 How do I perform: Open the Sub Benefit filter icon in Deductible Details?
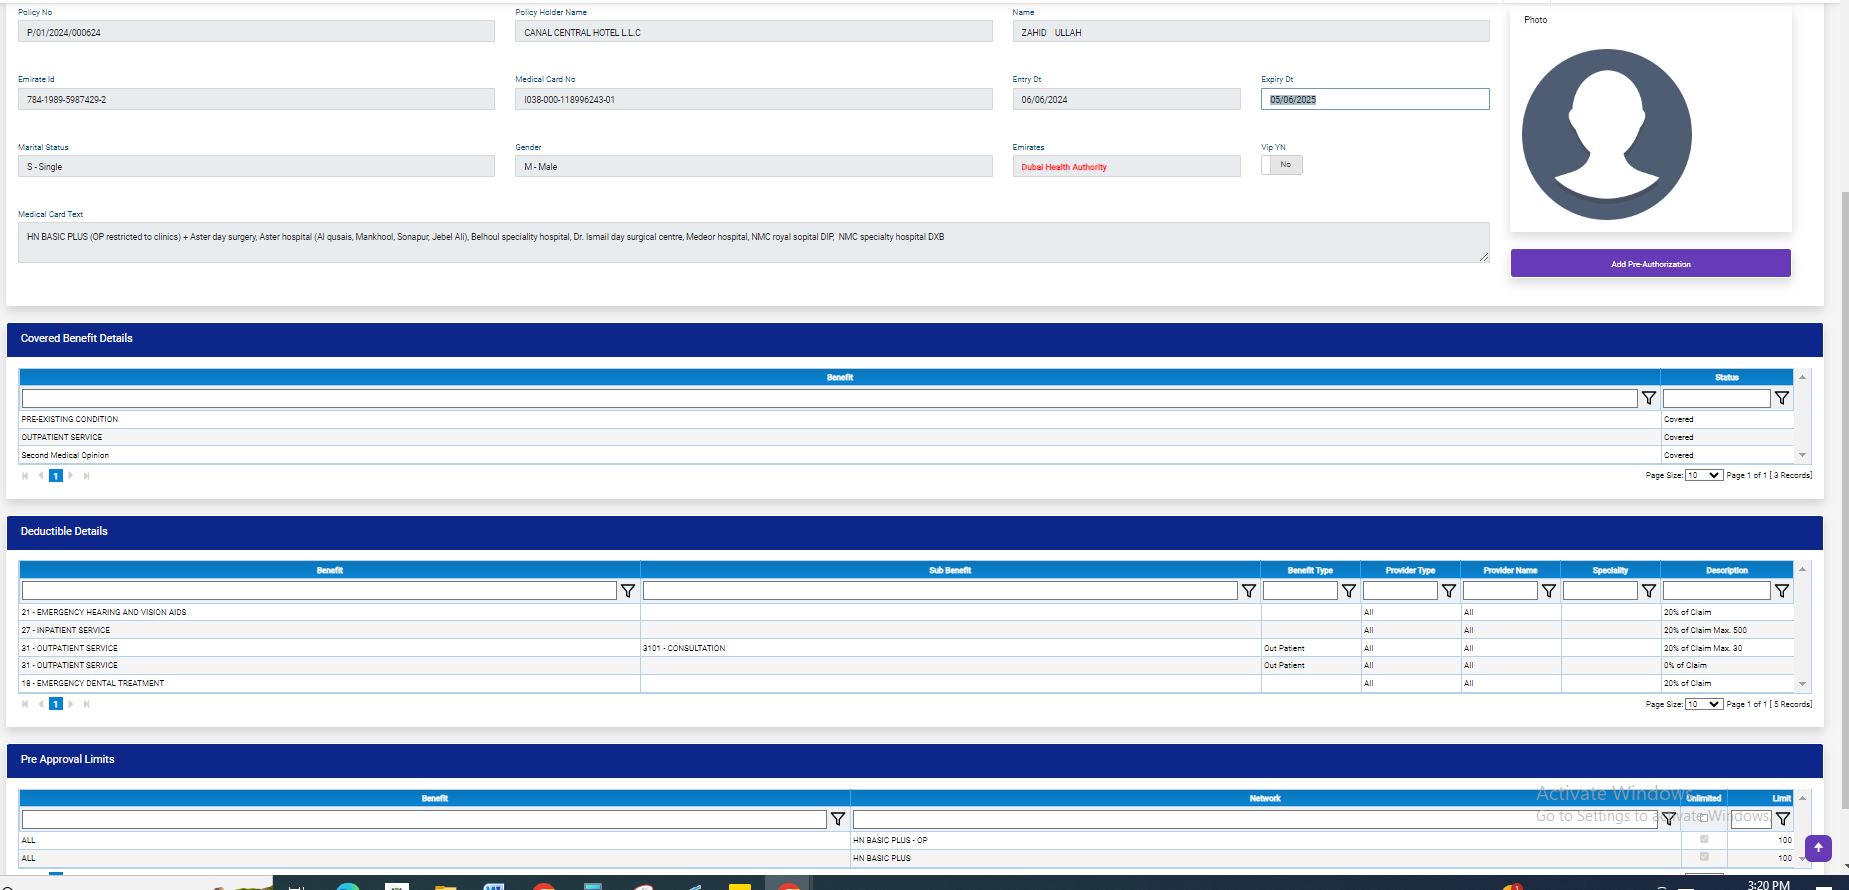[1249, 591]
